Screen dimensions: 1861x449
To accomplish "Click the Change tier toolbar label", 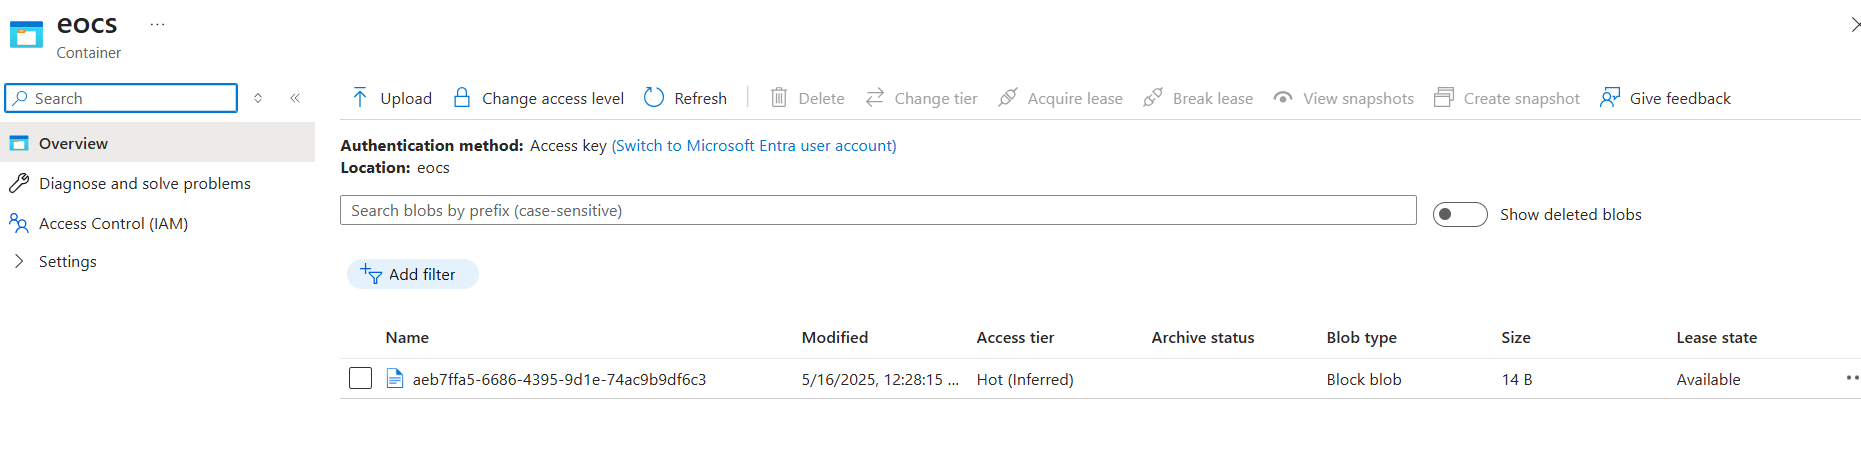I will (936, 98).
